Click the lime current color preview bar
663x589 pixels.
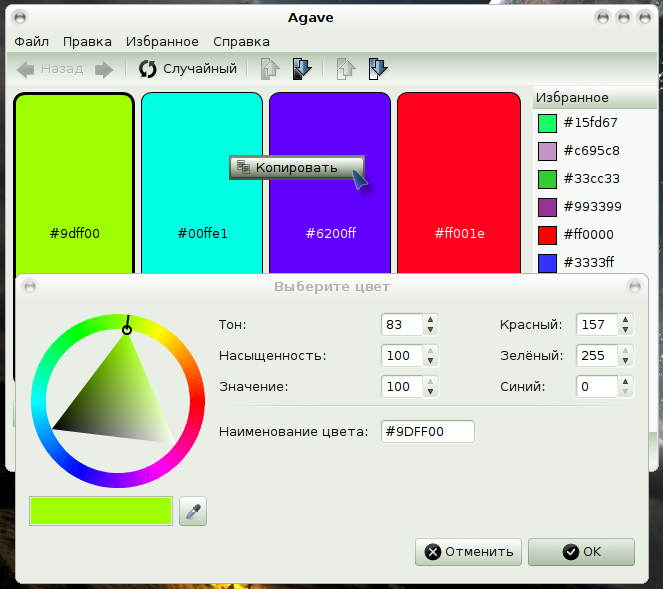[101, 511]
